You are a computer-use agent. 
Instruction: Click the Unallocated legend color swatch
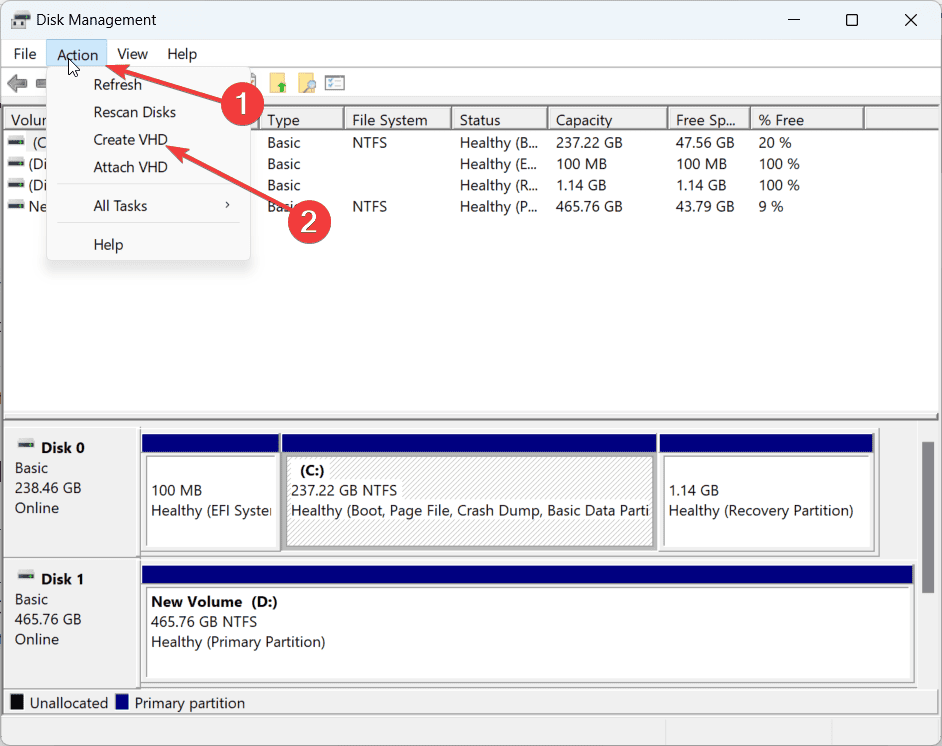(16, 702)
